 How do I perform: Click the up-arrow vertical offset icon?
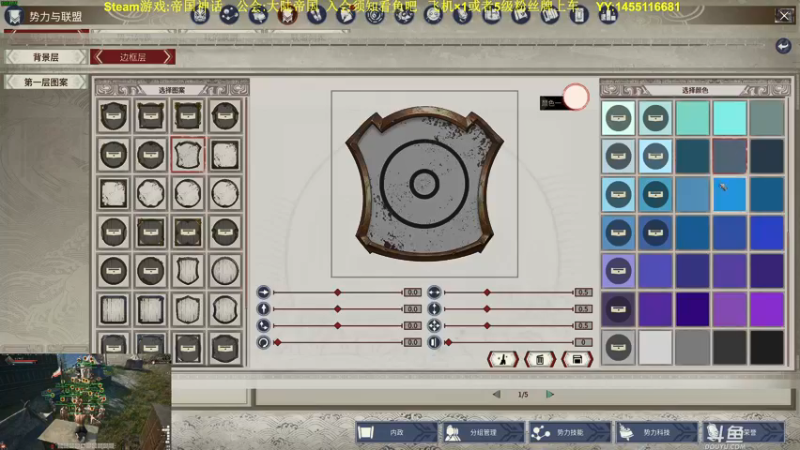point(263,309)
